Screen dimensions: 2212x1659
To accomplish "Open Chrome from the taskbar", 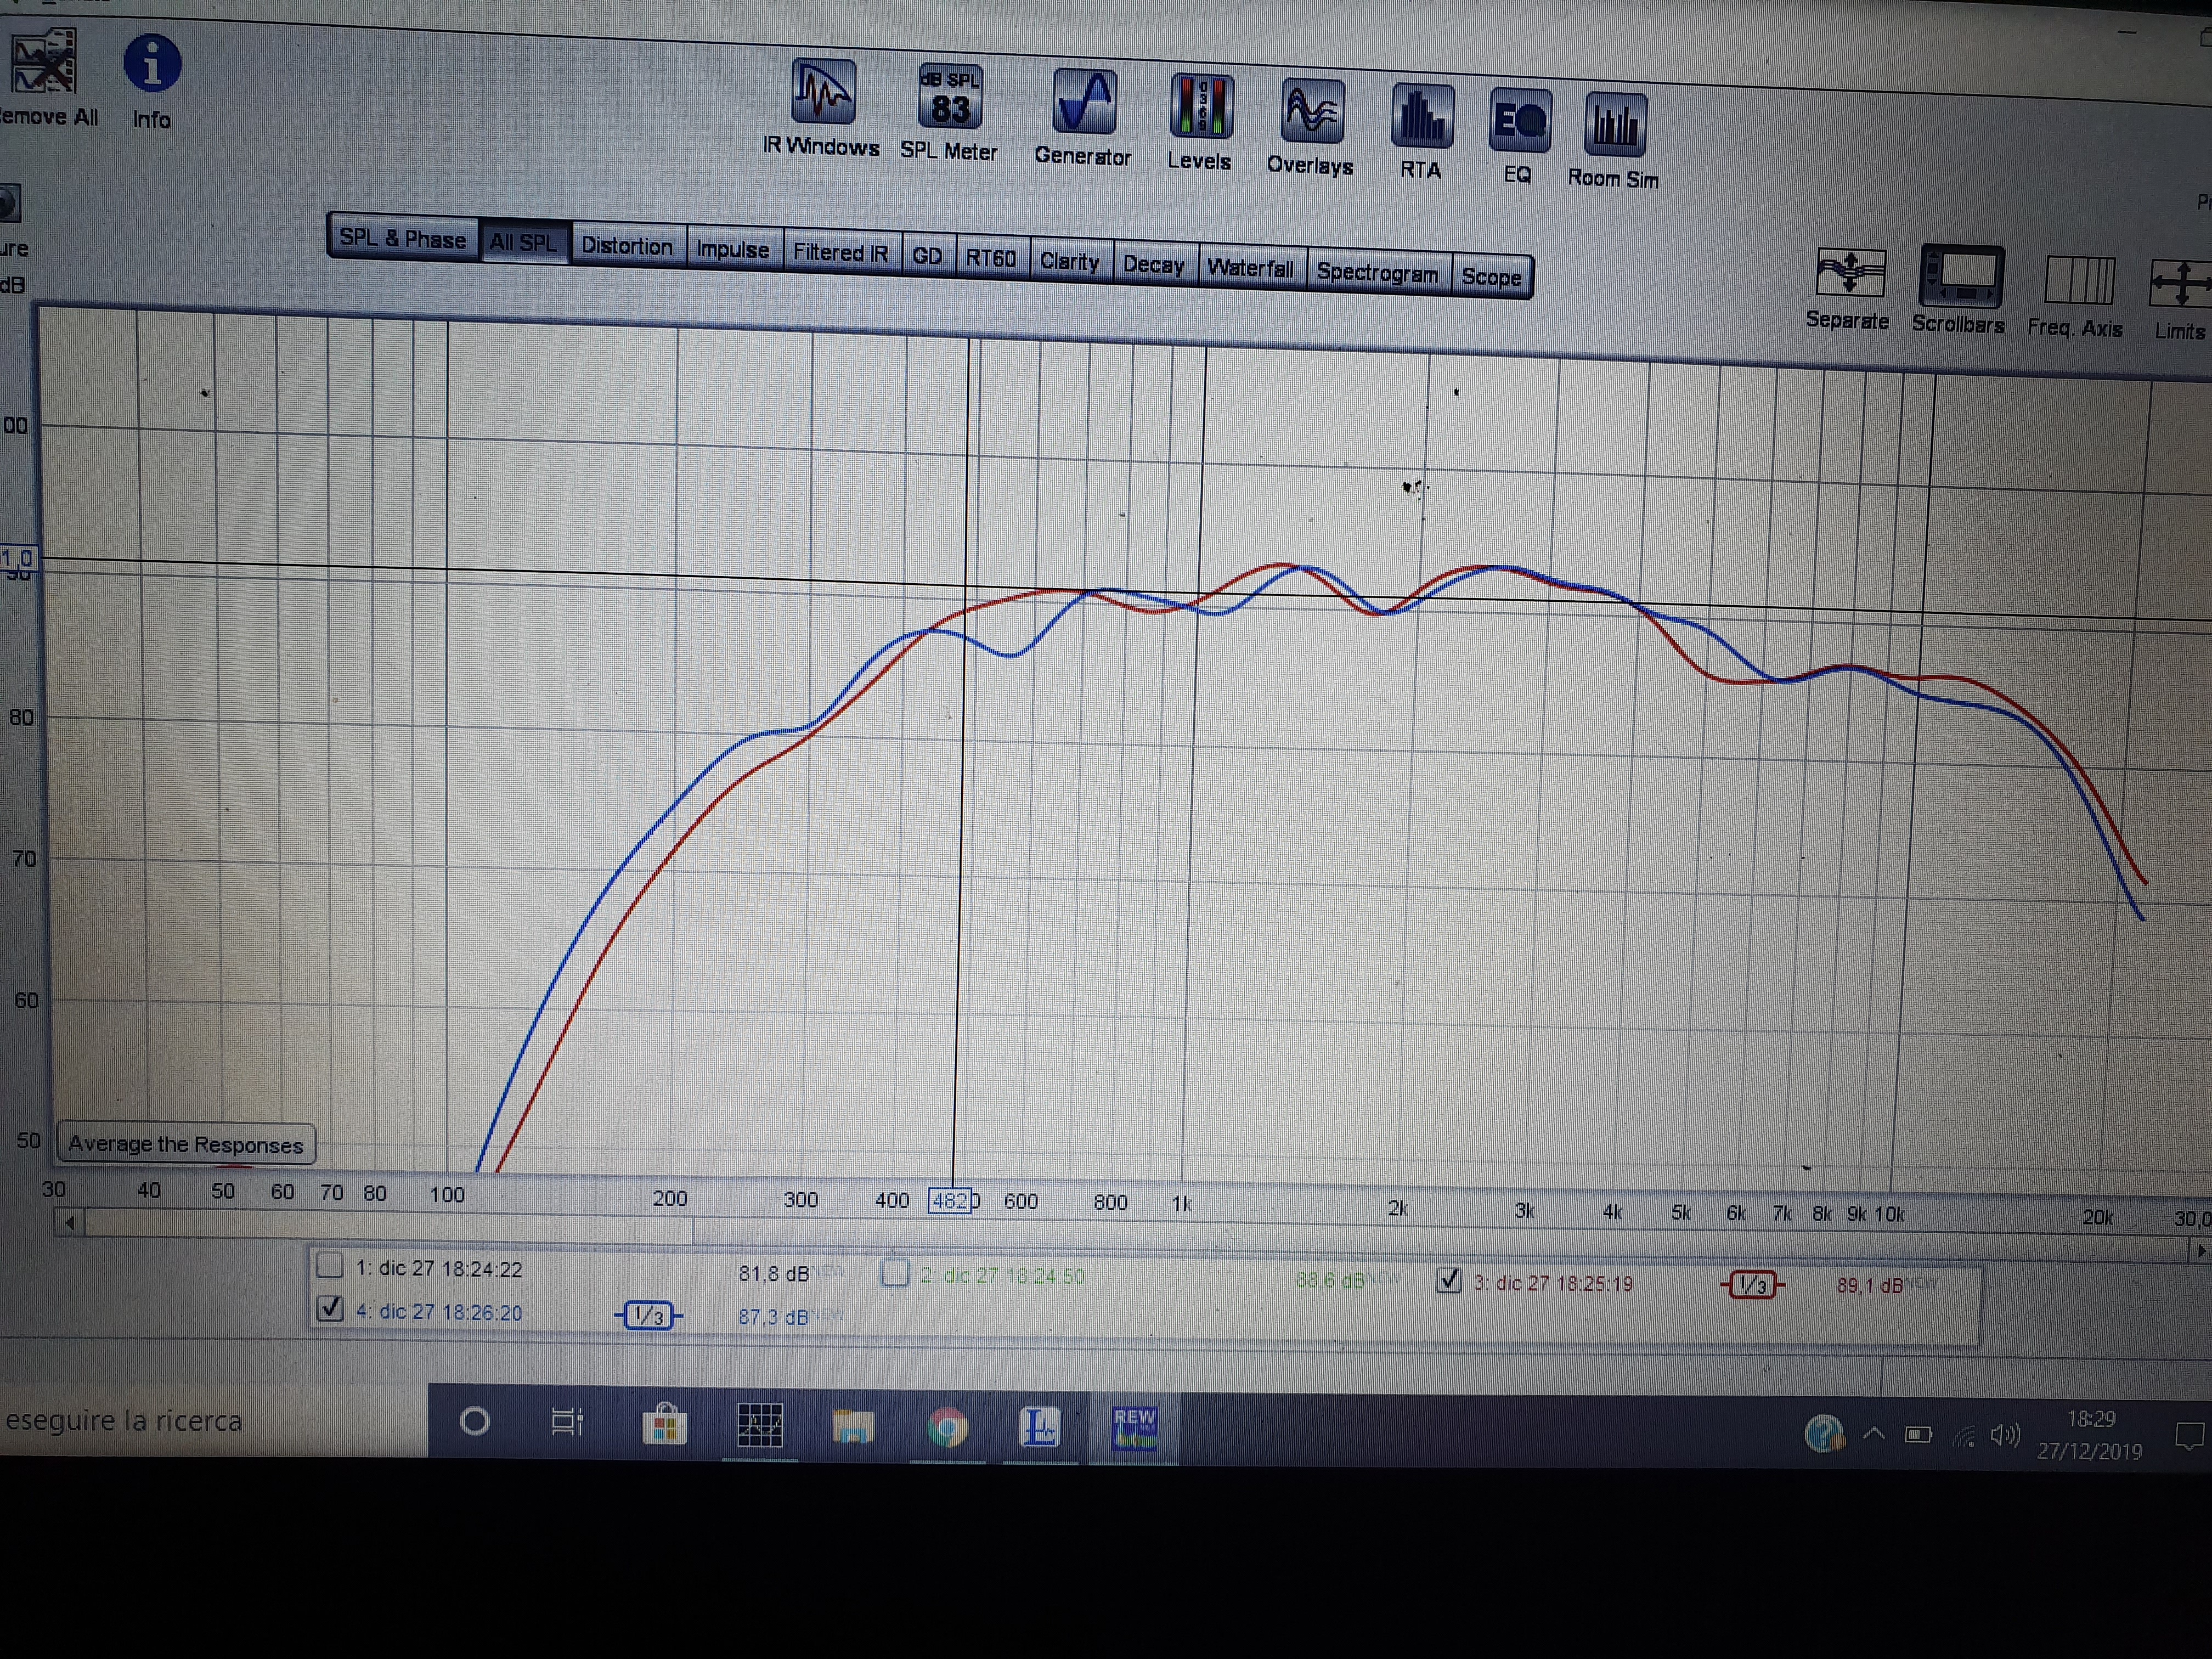I will pos(947,1428).
